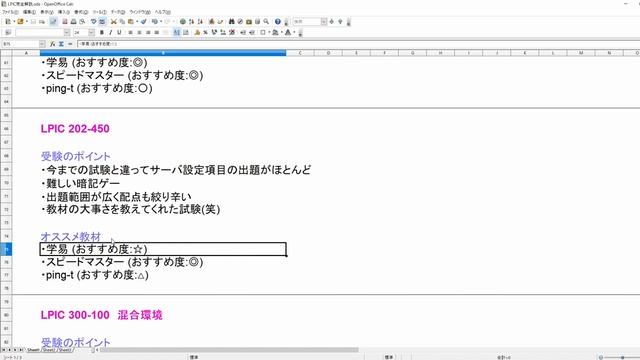640x360 pixels.
Task: Open the Function Wizard icon
Action: 52,44
